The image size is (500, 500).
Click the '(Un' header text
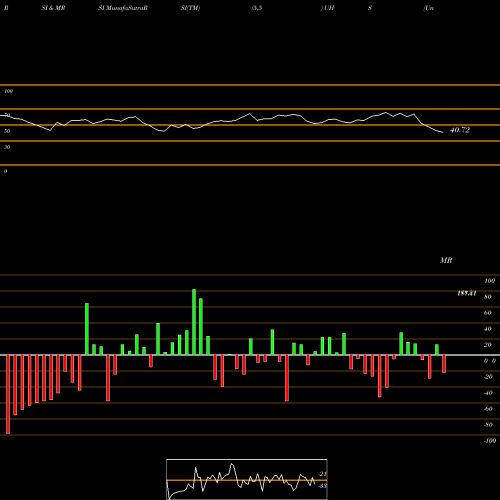click(x=429, y=8)
